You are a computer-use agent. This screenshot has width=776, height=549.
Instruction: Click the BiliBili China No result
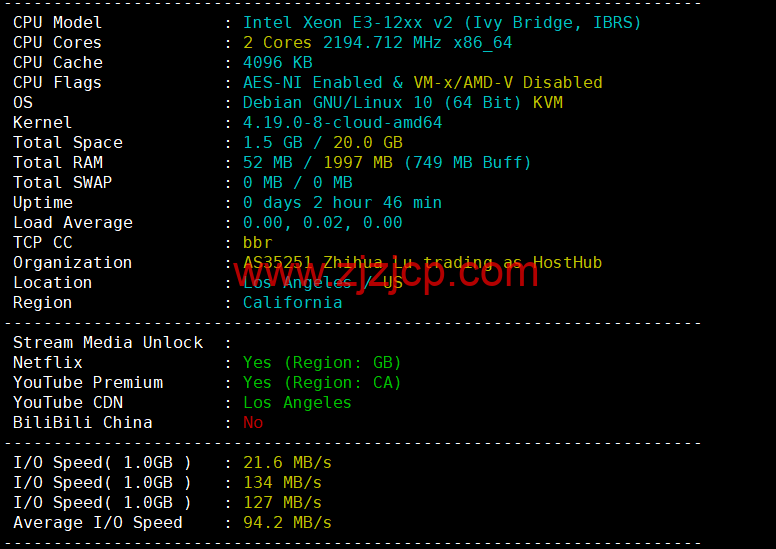(x=253, y=422)
